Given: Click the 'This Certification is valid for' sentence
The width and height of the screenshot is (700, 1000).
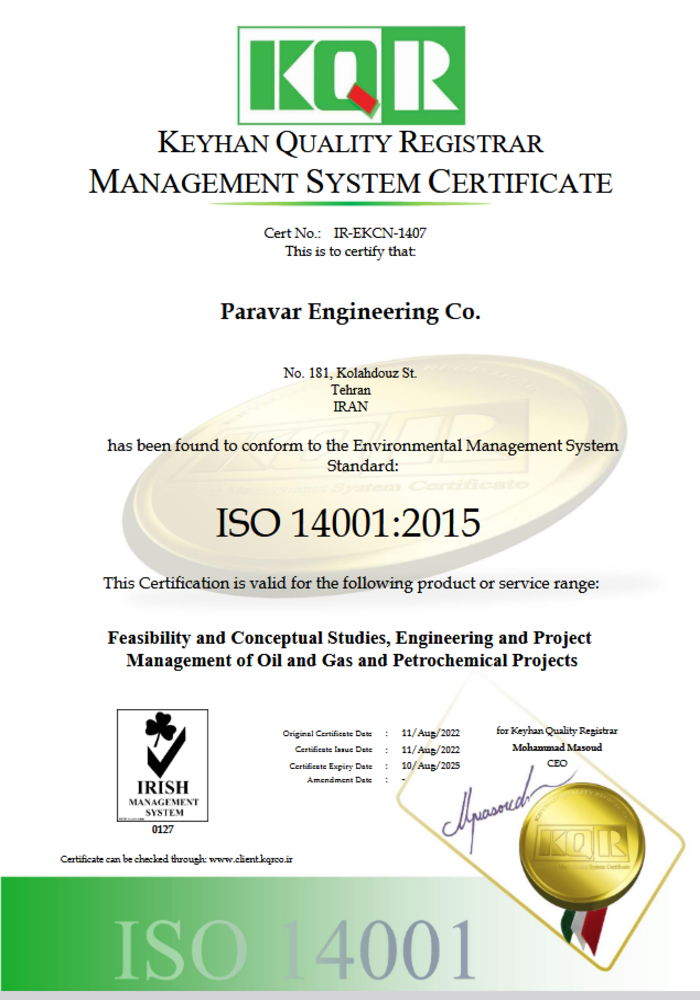Looking at the screenshot, I should click(351, 584).
